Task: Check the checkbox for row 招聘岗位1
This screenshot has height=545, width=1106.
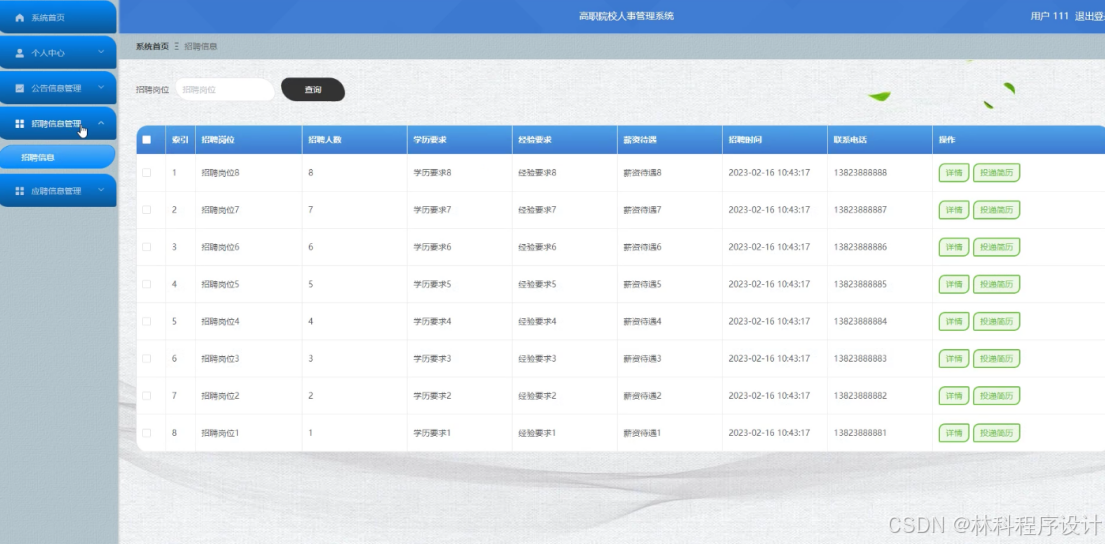Action: point(147,433)
